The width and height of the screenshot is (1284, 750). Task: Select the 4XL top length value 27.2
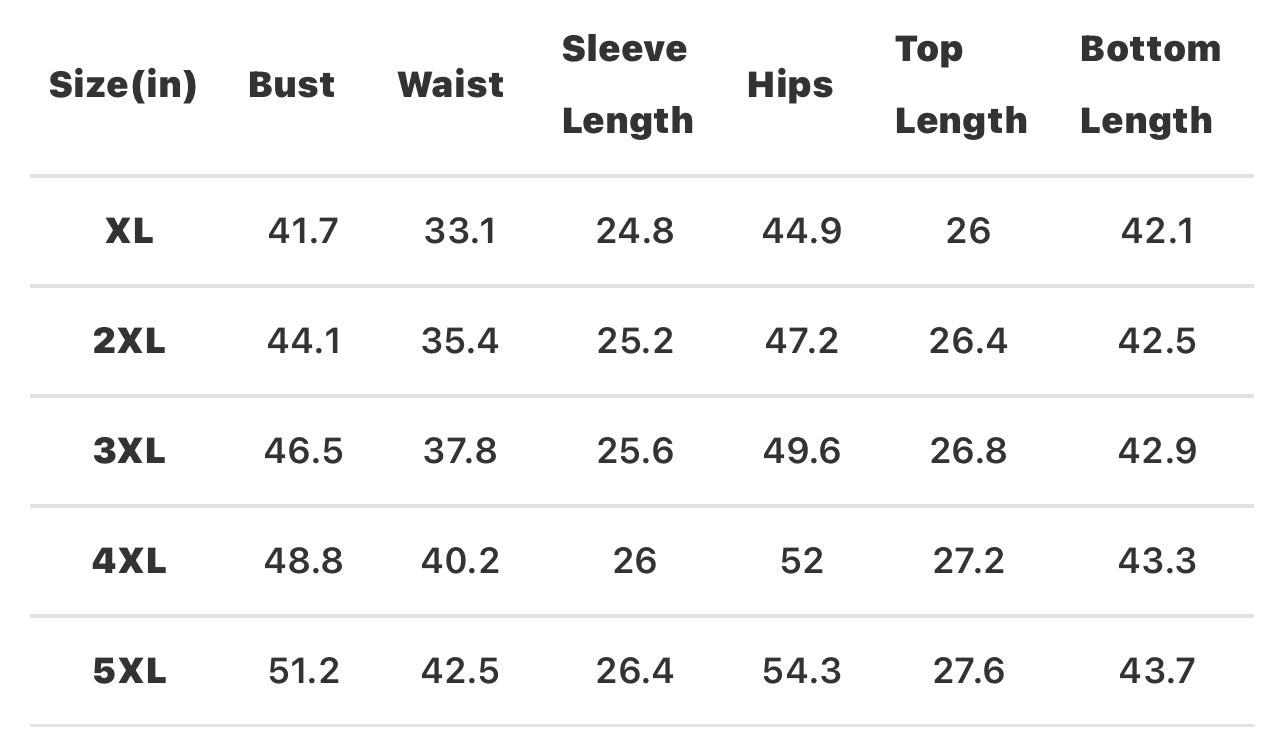[968, 561]
